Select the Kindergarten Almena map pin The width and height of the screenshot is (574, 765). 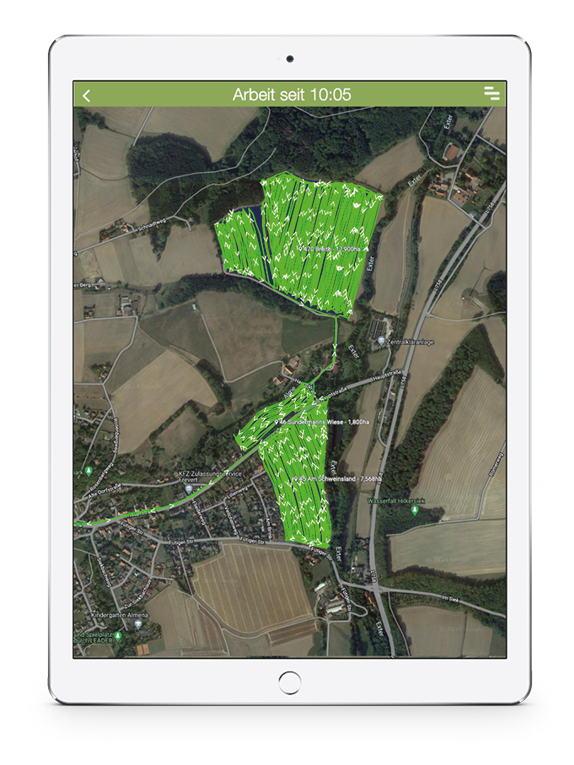pyautogui.click(x=138, y=624)
